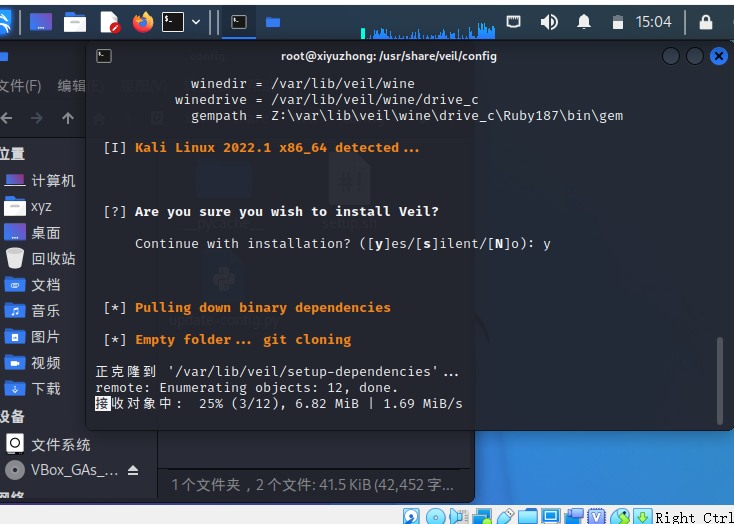This screenshot has height=524, width=734.
Task: Click VirtualBox processor V status icon
Action: coord(596,517)
